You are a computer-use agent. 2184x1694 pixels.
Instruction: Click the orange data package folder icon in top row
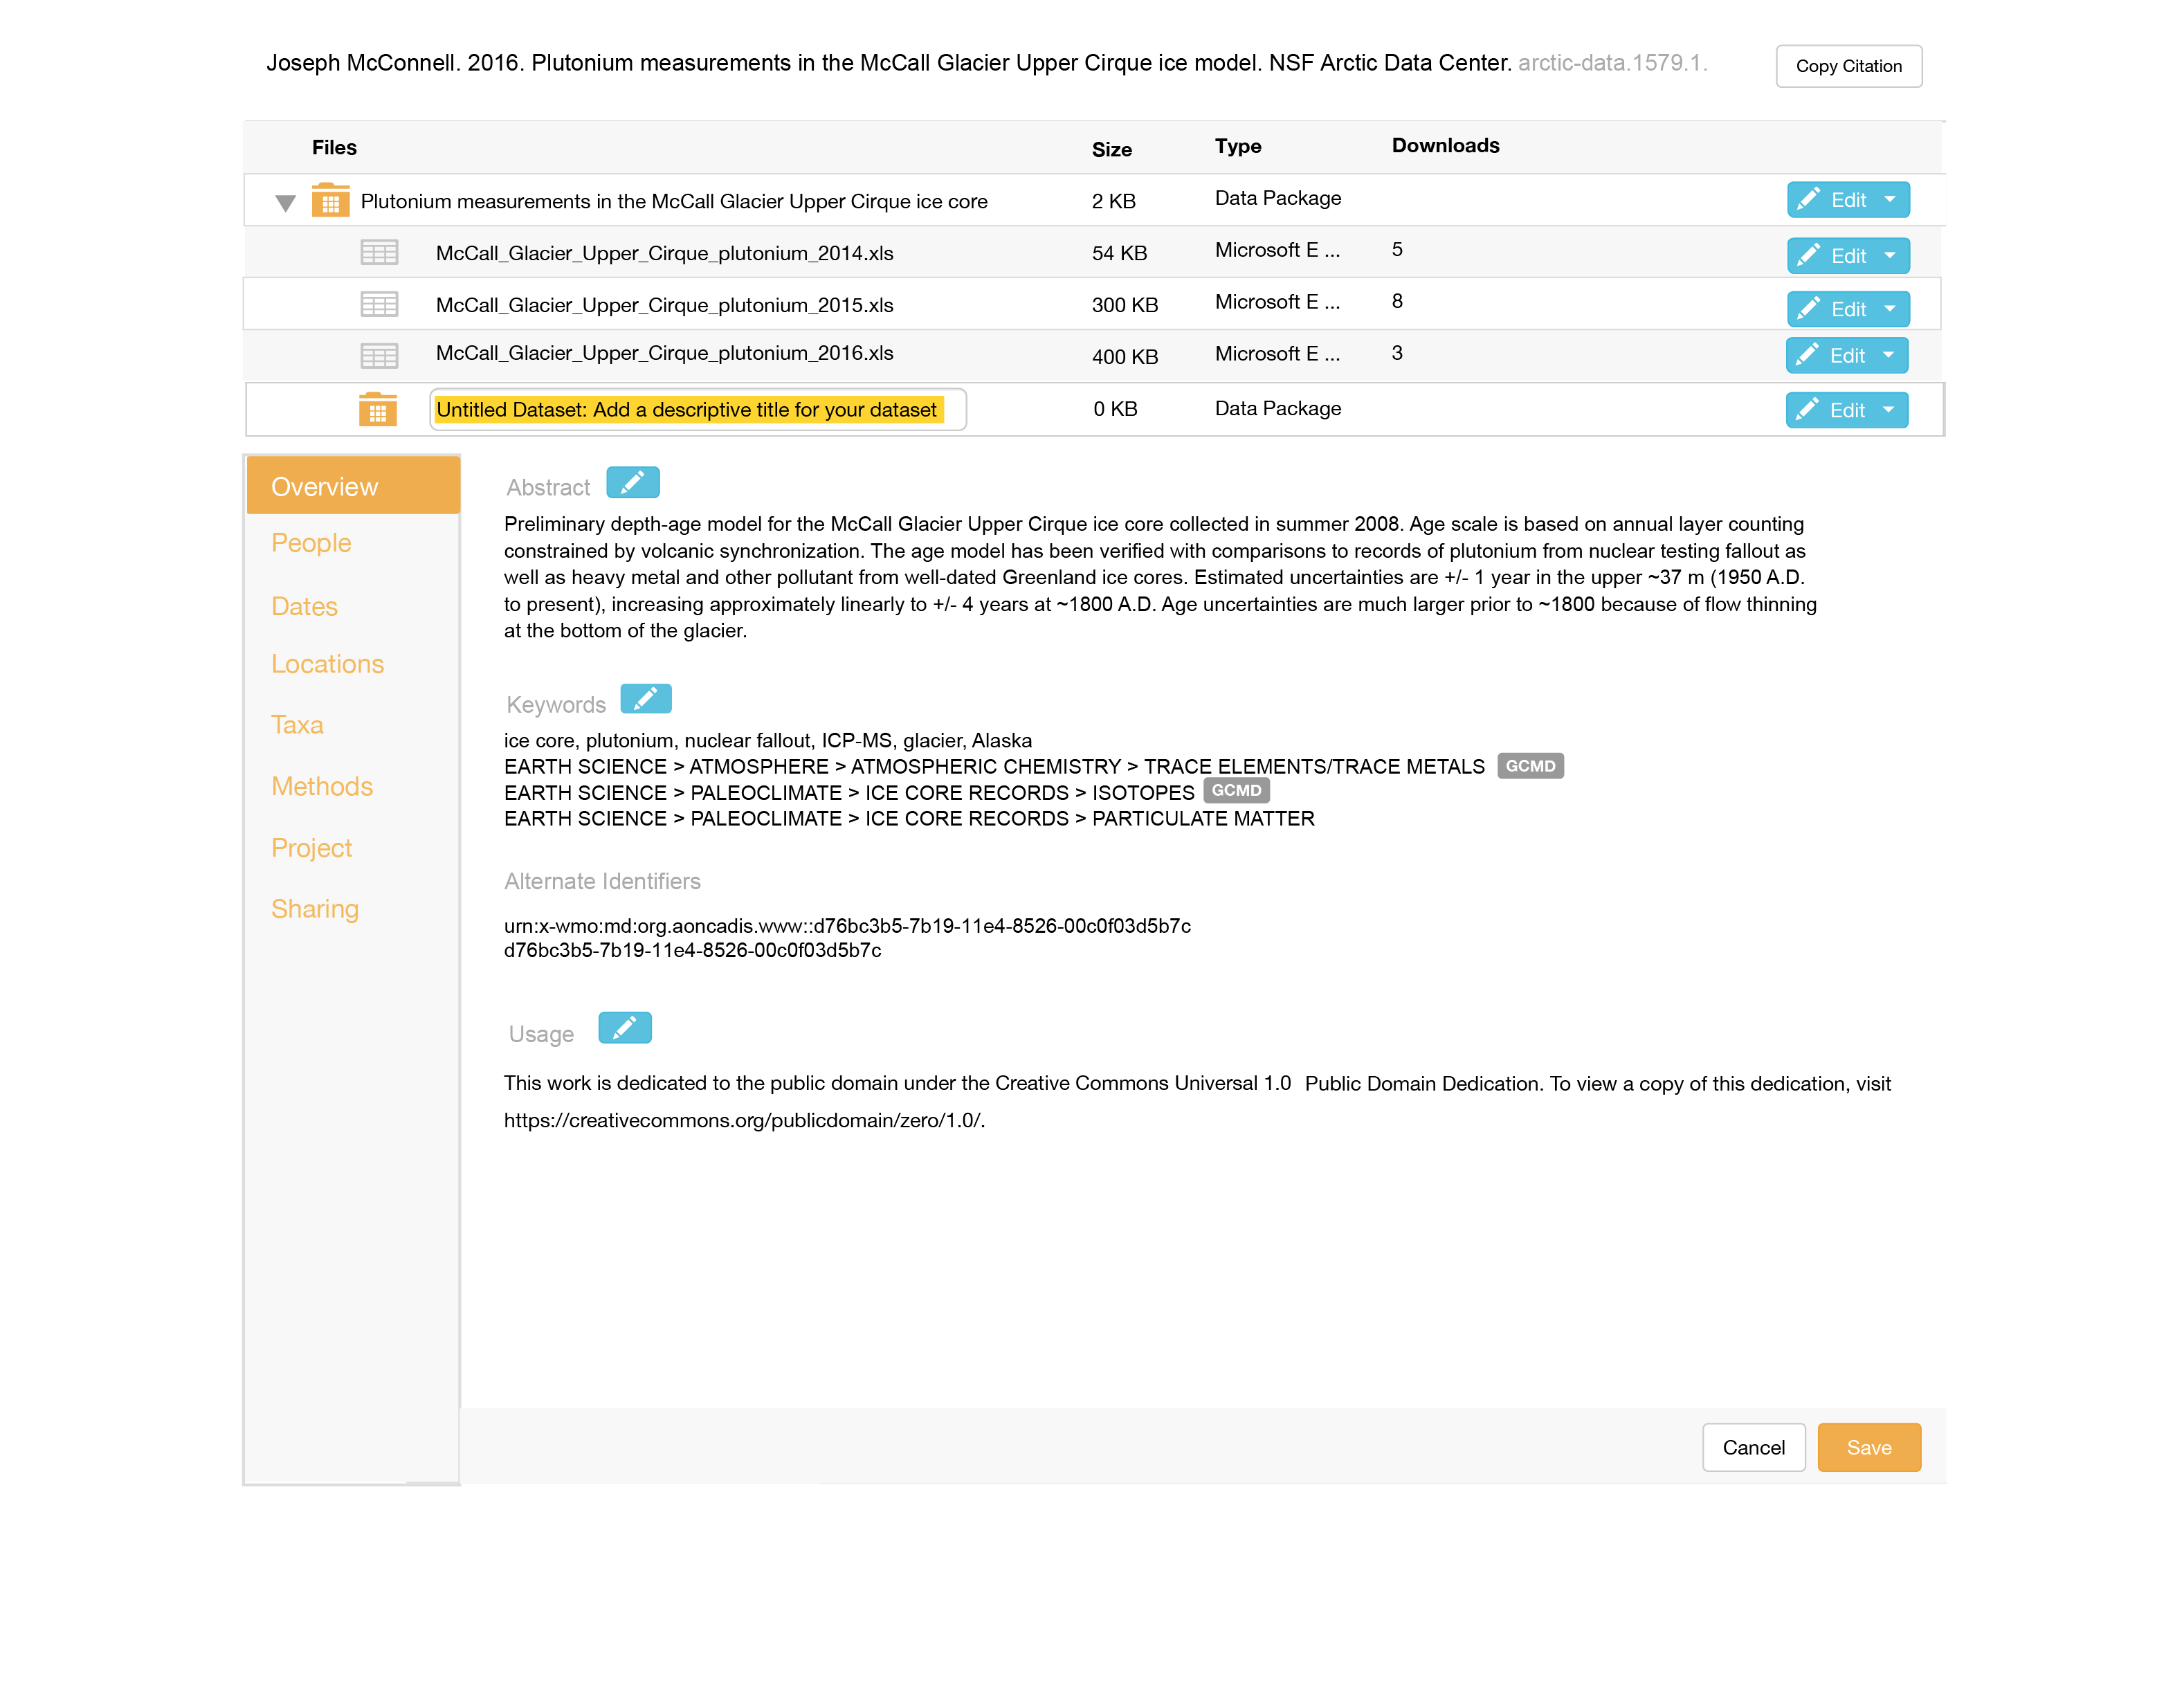[x=330, y=201]
